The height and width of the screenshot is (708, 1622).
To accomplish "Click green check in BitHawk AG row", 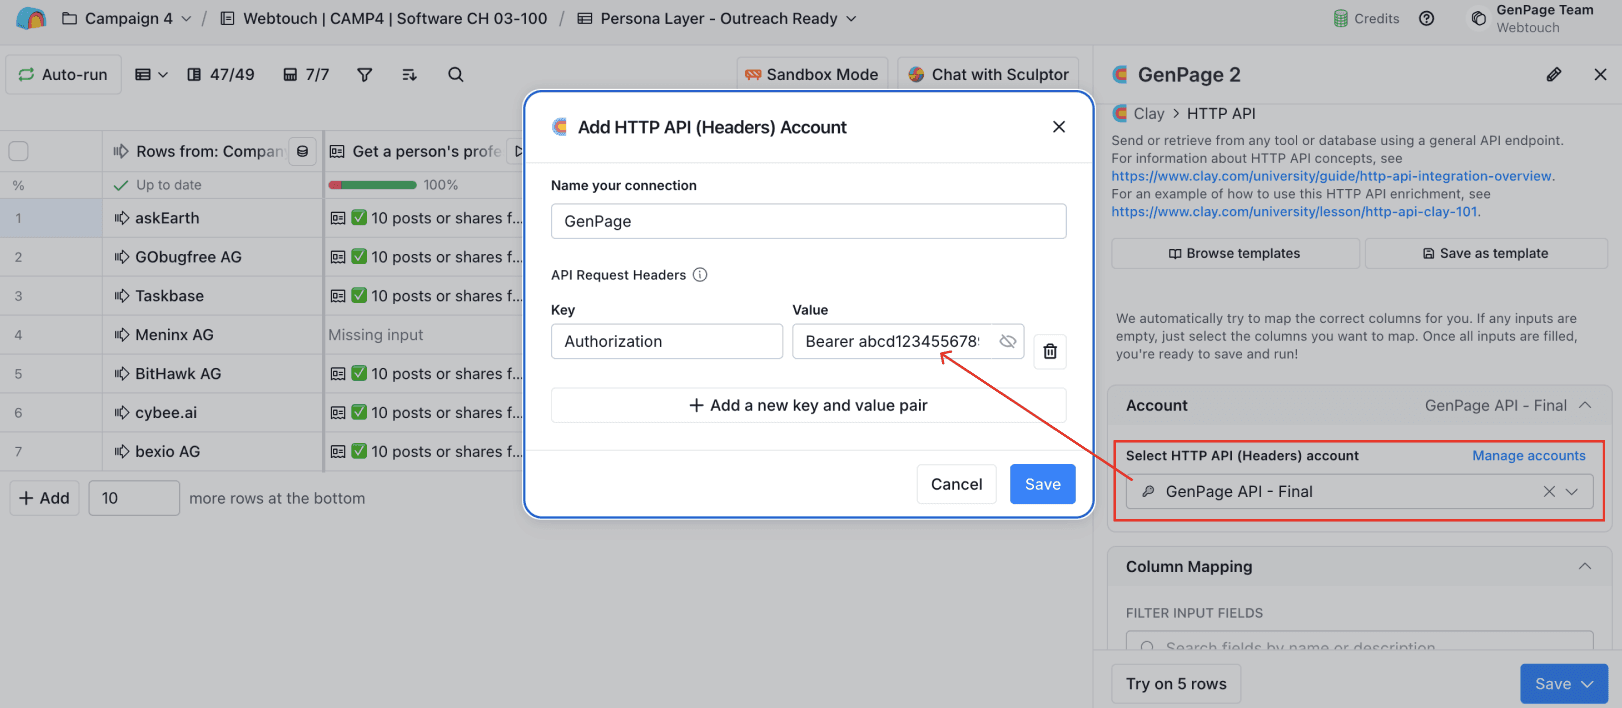I will pos(359,374).
